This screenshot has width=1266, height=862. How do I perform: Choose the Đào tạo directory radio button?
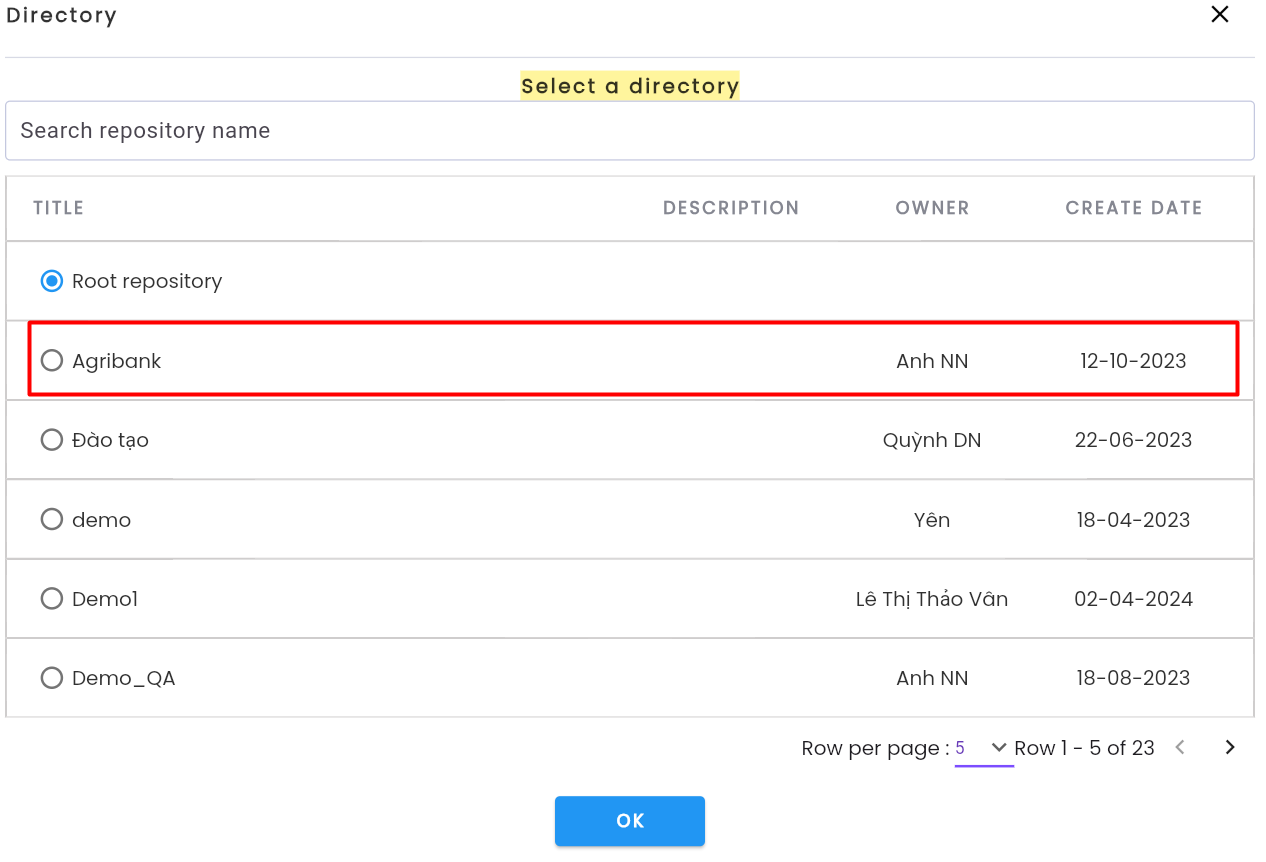point(52,440)
